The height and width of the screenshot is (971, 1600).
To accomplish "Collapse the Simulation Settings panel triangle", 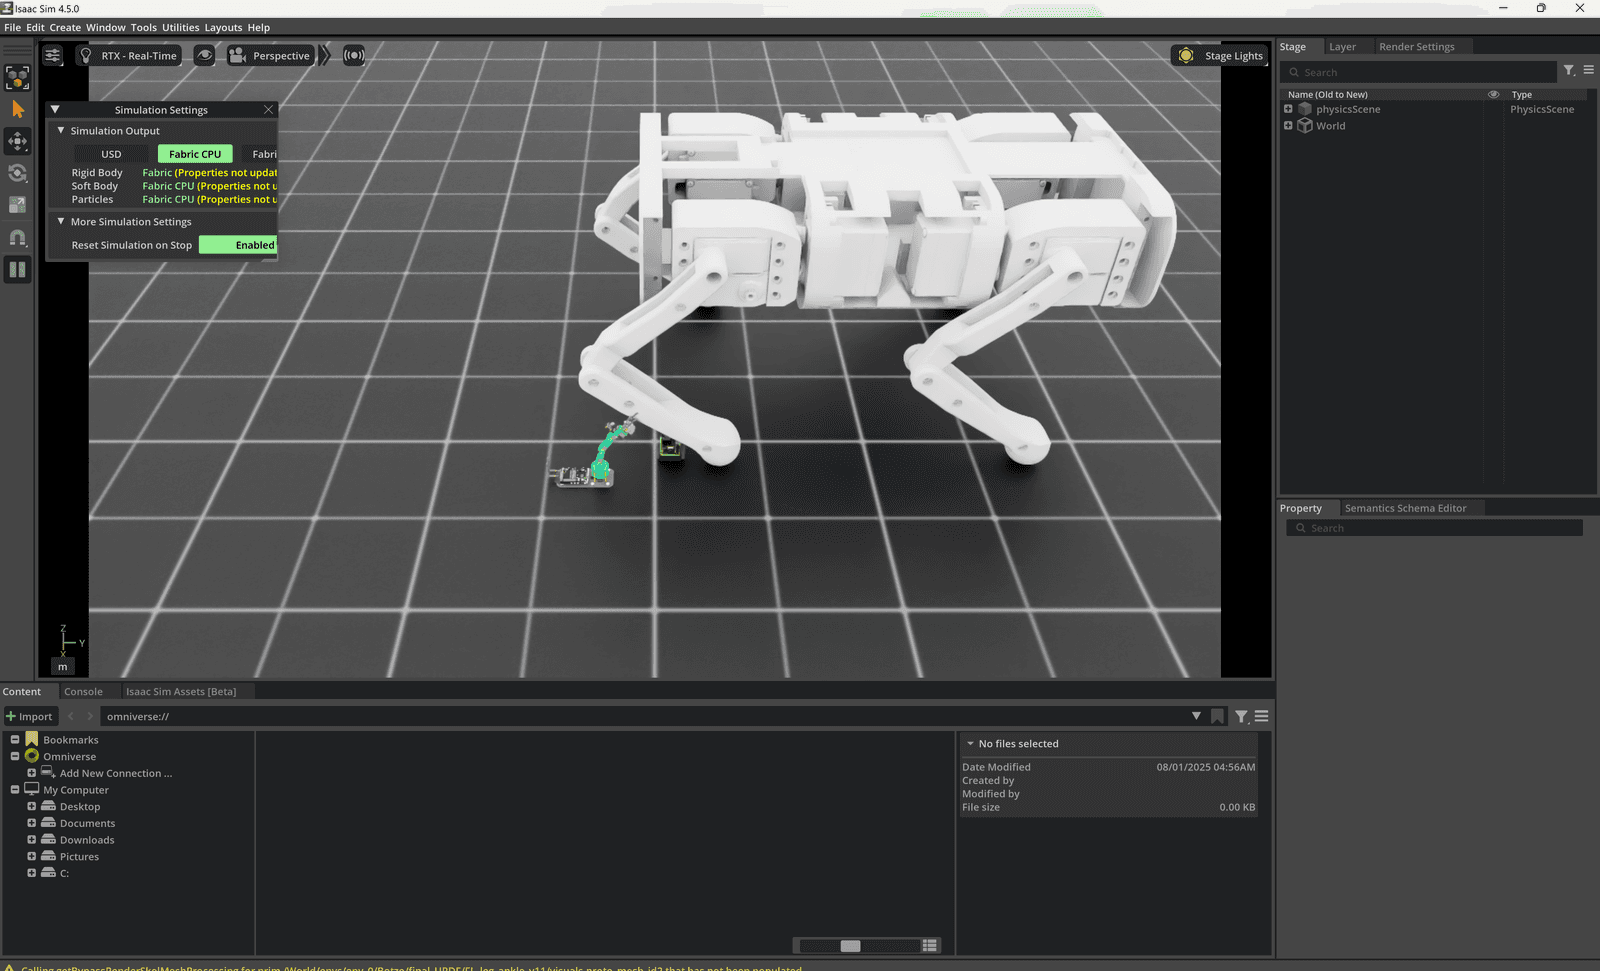I will tap(55, 110).
